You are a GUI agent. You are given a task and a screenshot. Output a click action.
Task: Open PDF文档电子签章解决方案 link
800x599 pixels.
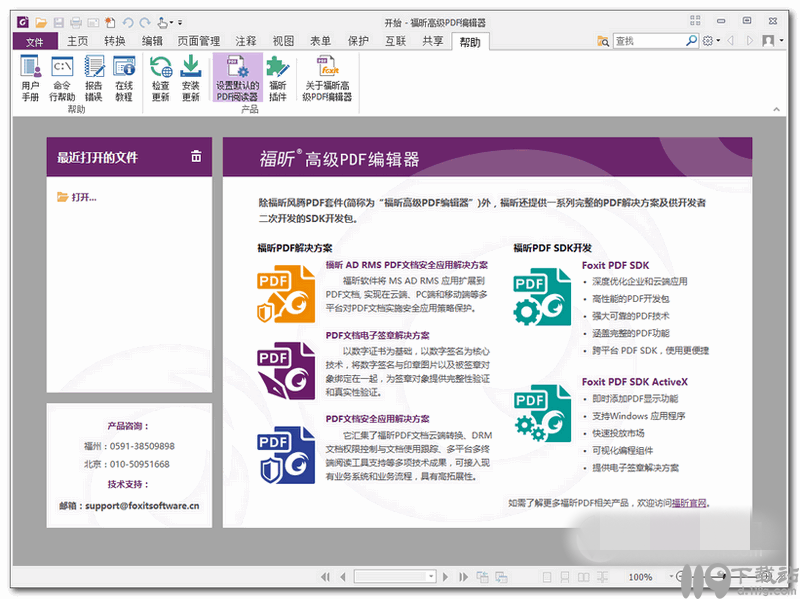(x=378, y=335)
